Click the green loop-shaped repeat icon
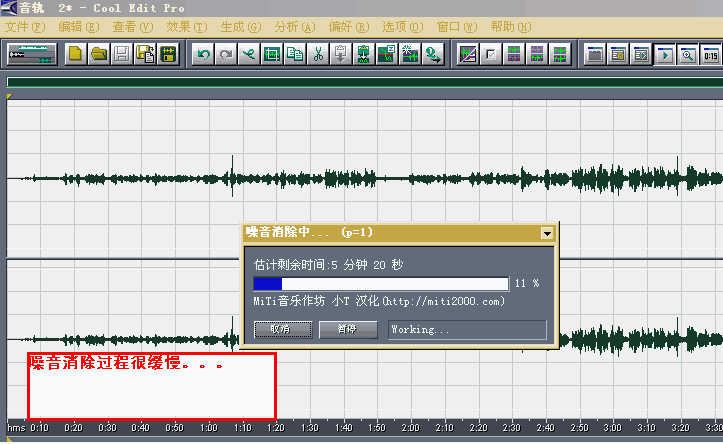 coord(249,54)
